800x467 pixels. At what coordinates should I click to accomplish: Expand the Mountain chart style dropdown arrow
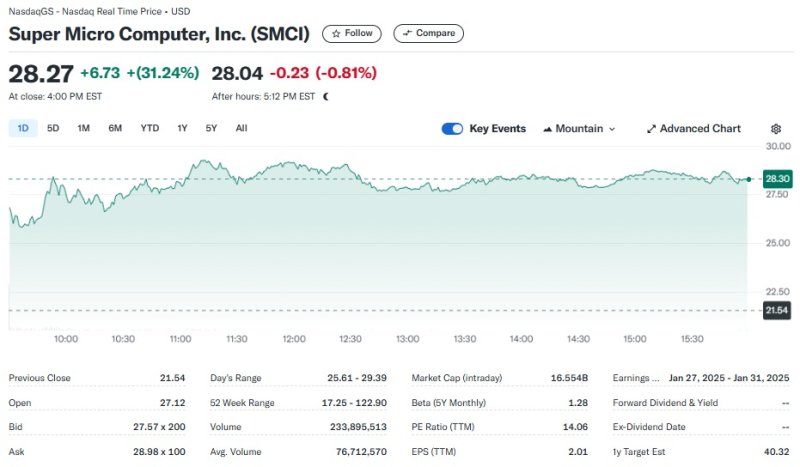[612, 129]
